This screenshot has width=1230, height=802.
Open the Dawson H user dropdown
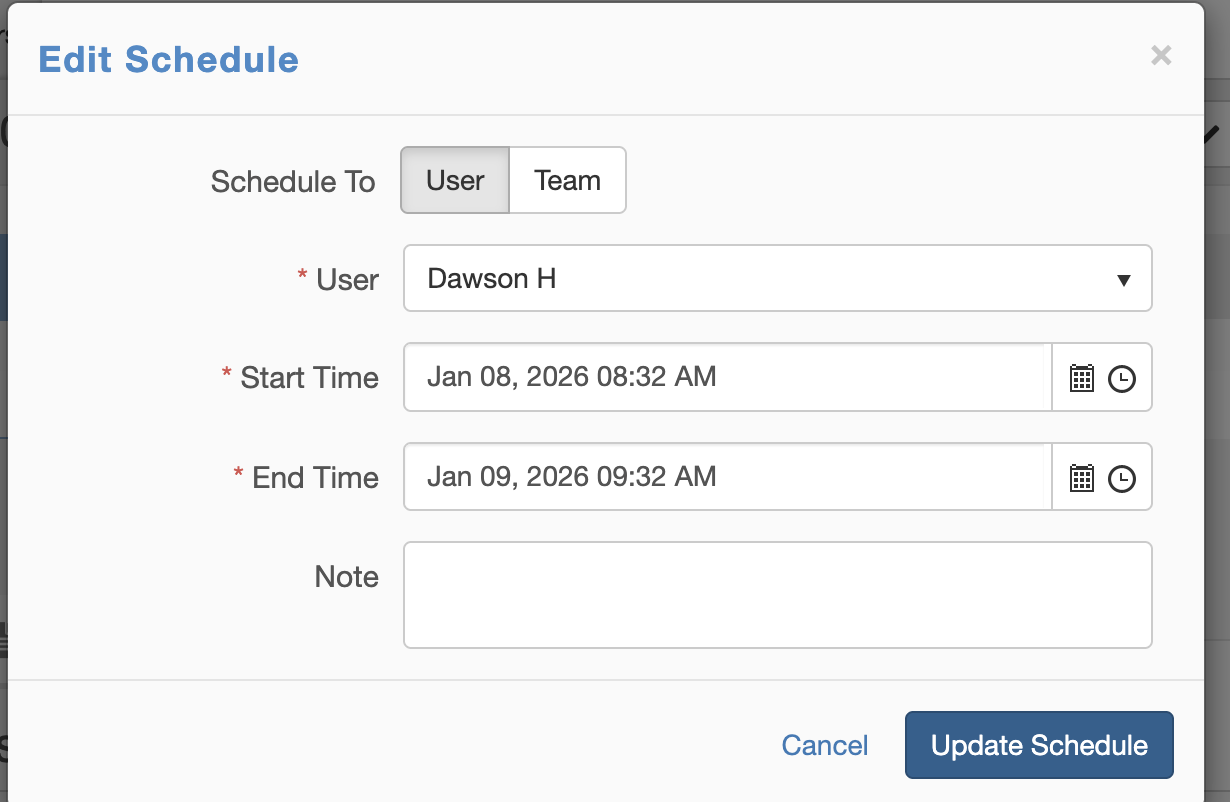pyautogui.click(x=760, y=279)
